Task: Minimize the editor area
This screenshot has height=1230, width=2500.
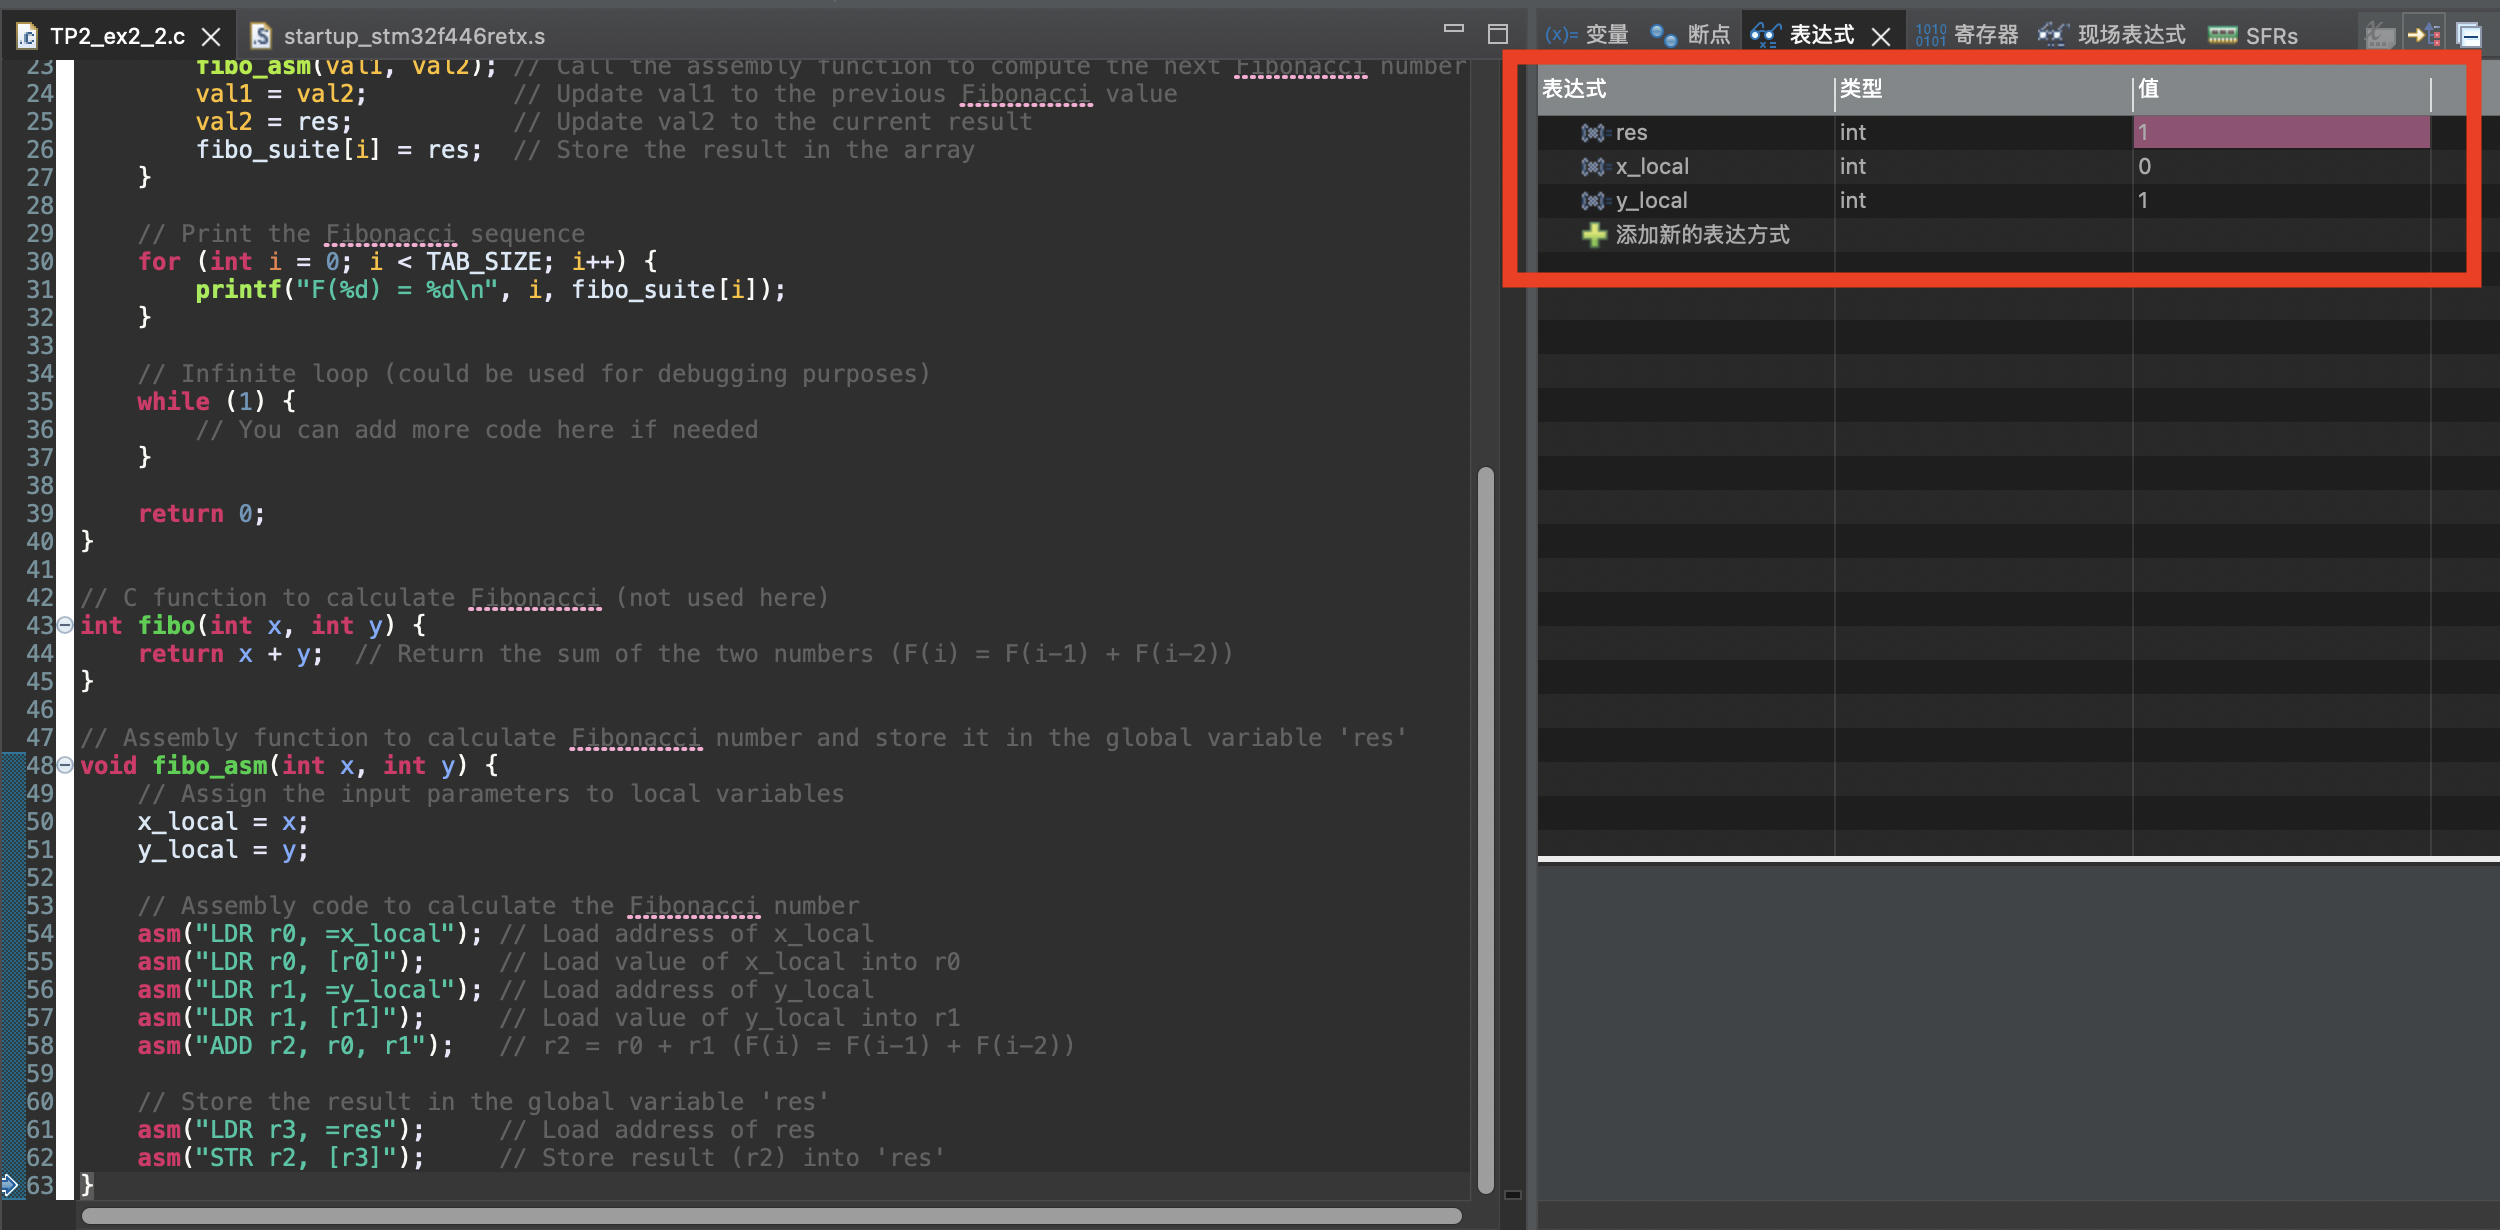Action: [x=1454, y=30]
